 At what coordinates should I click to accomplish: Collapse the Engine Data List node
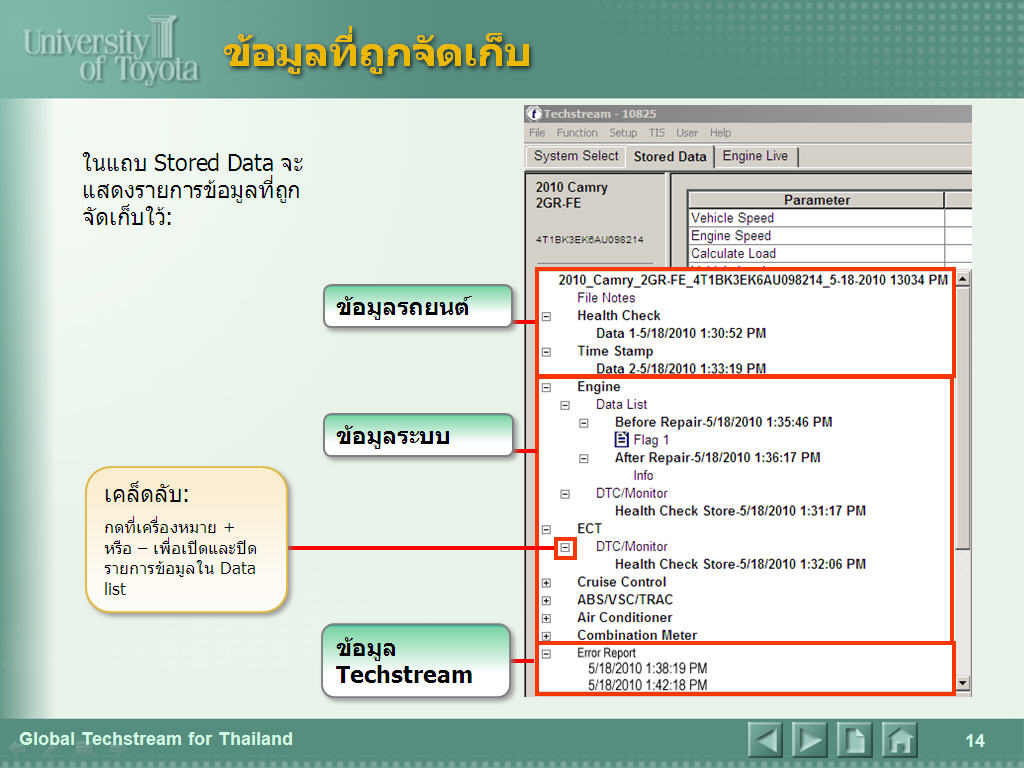click(x=566, y=406)
